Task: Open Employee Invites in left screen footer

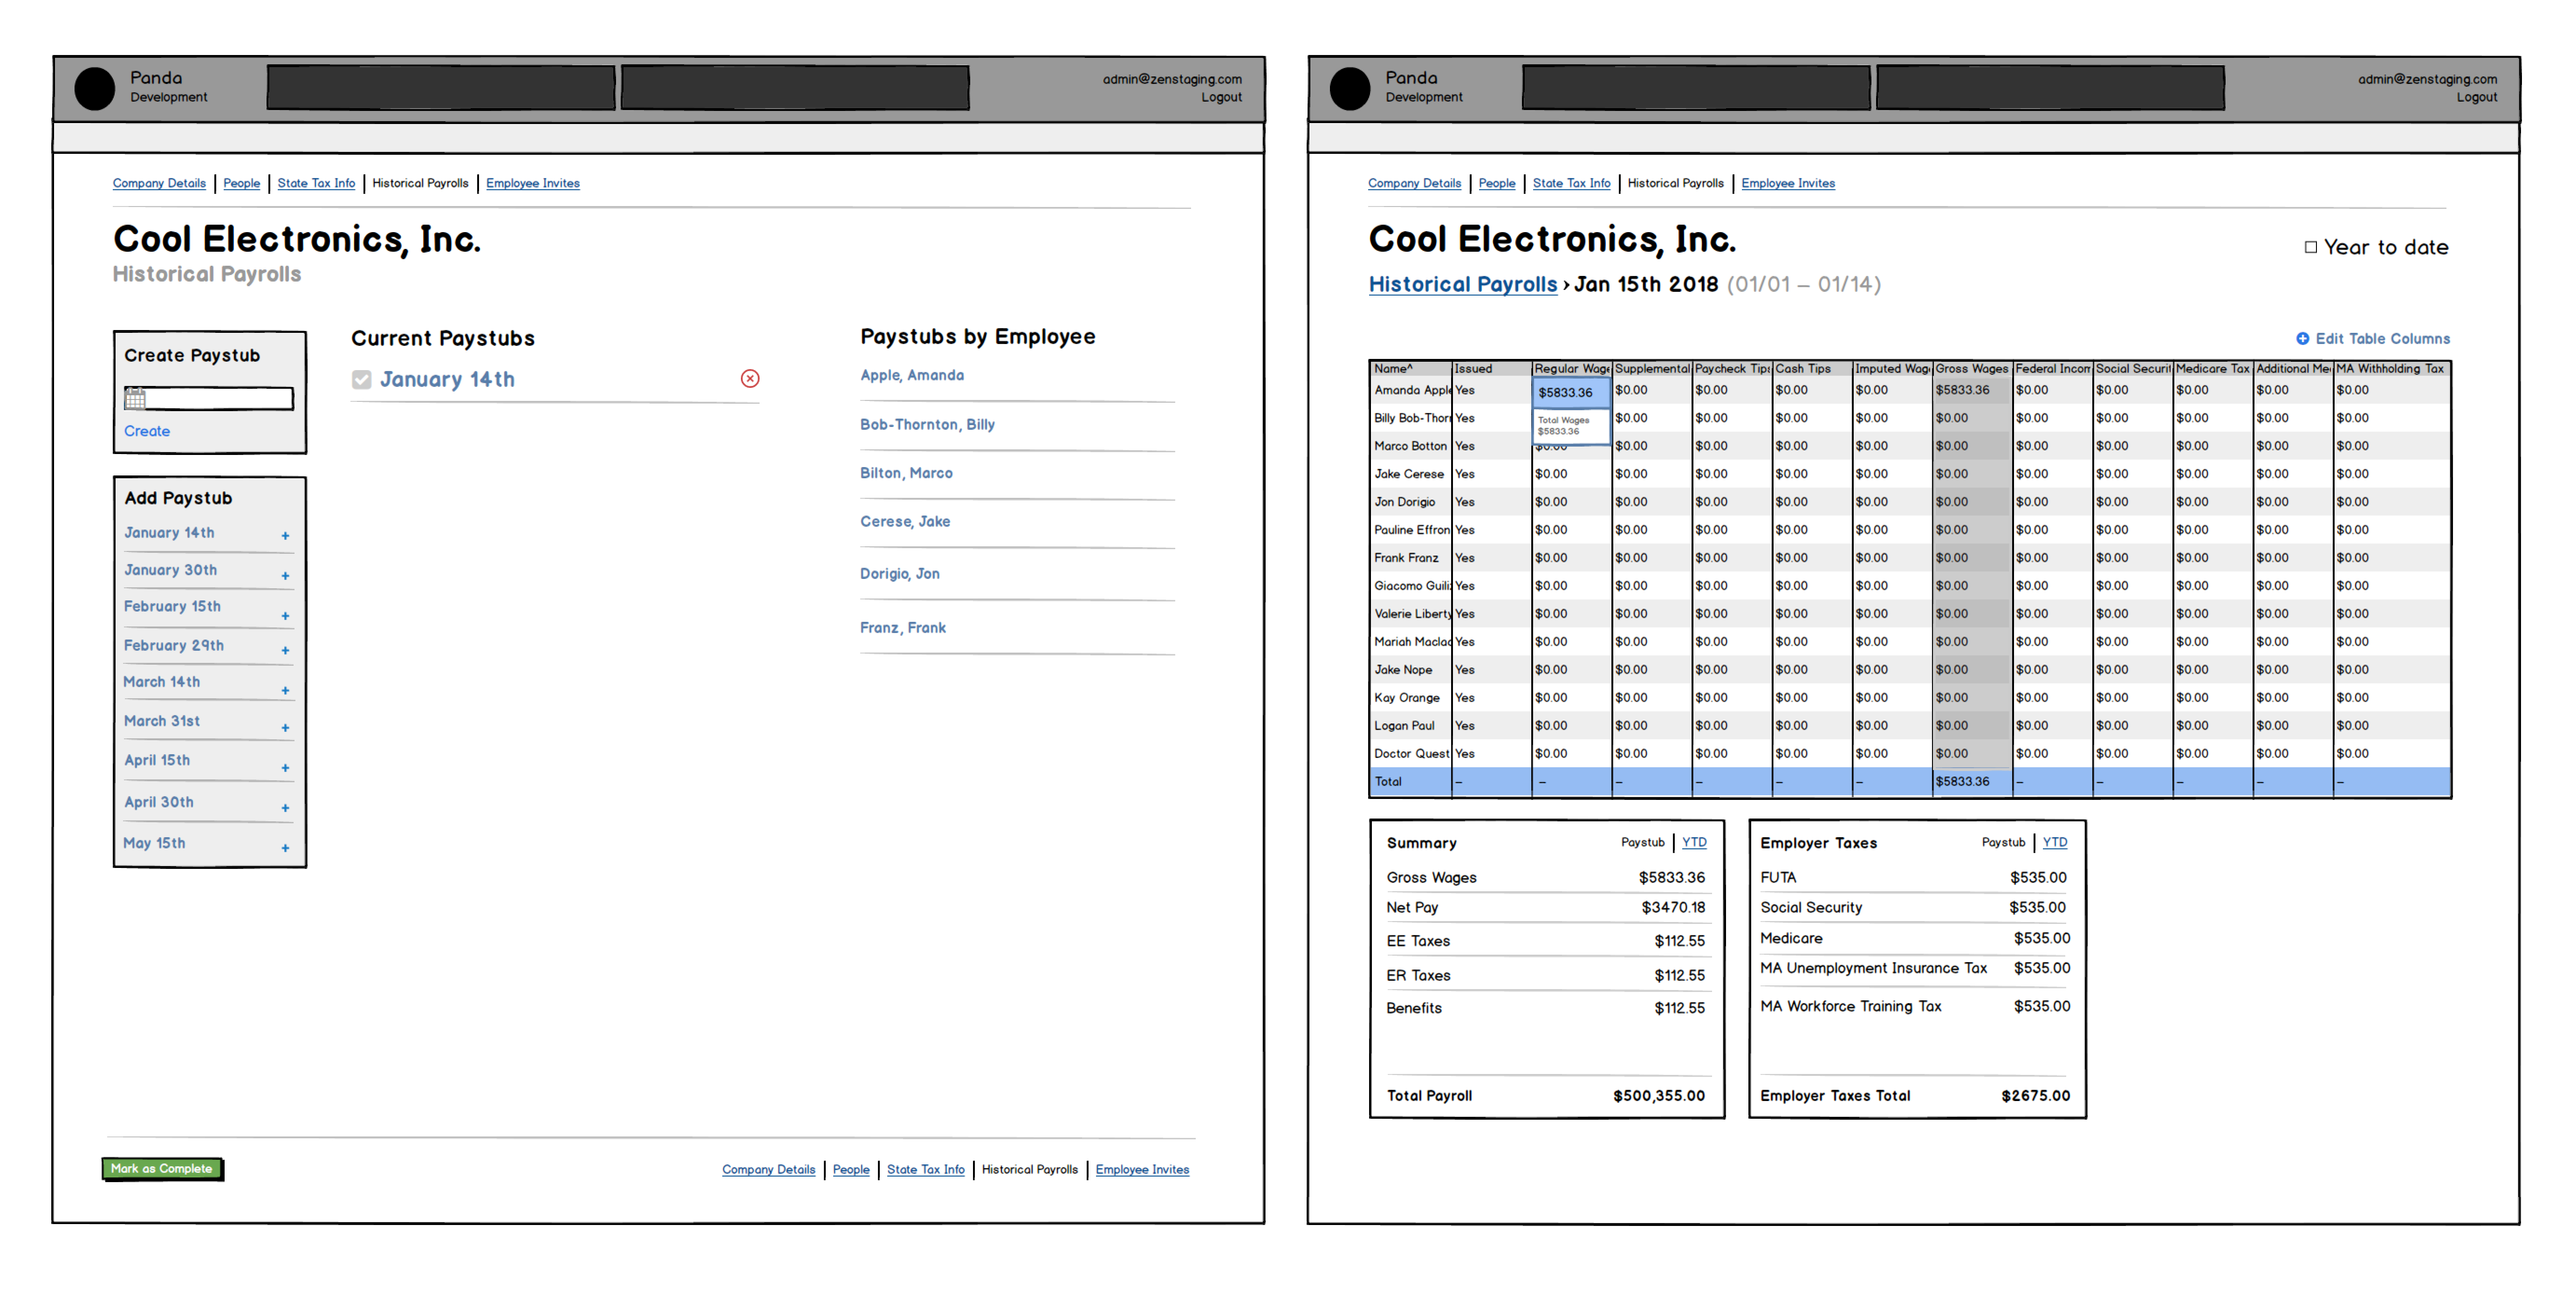Action: (1142, 1169)
